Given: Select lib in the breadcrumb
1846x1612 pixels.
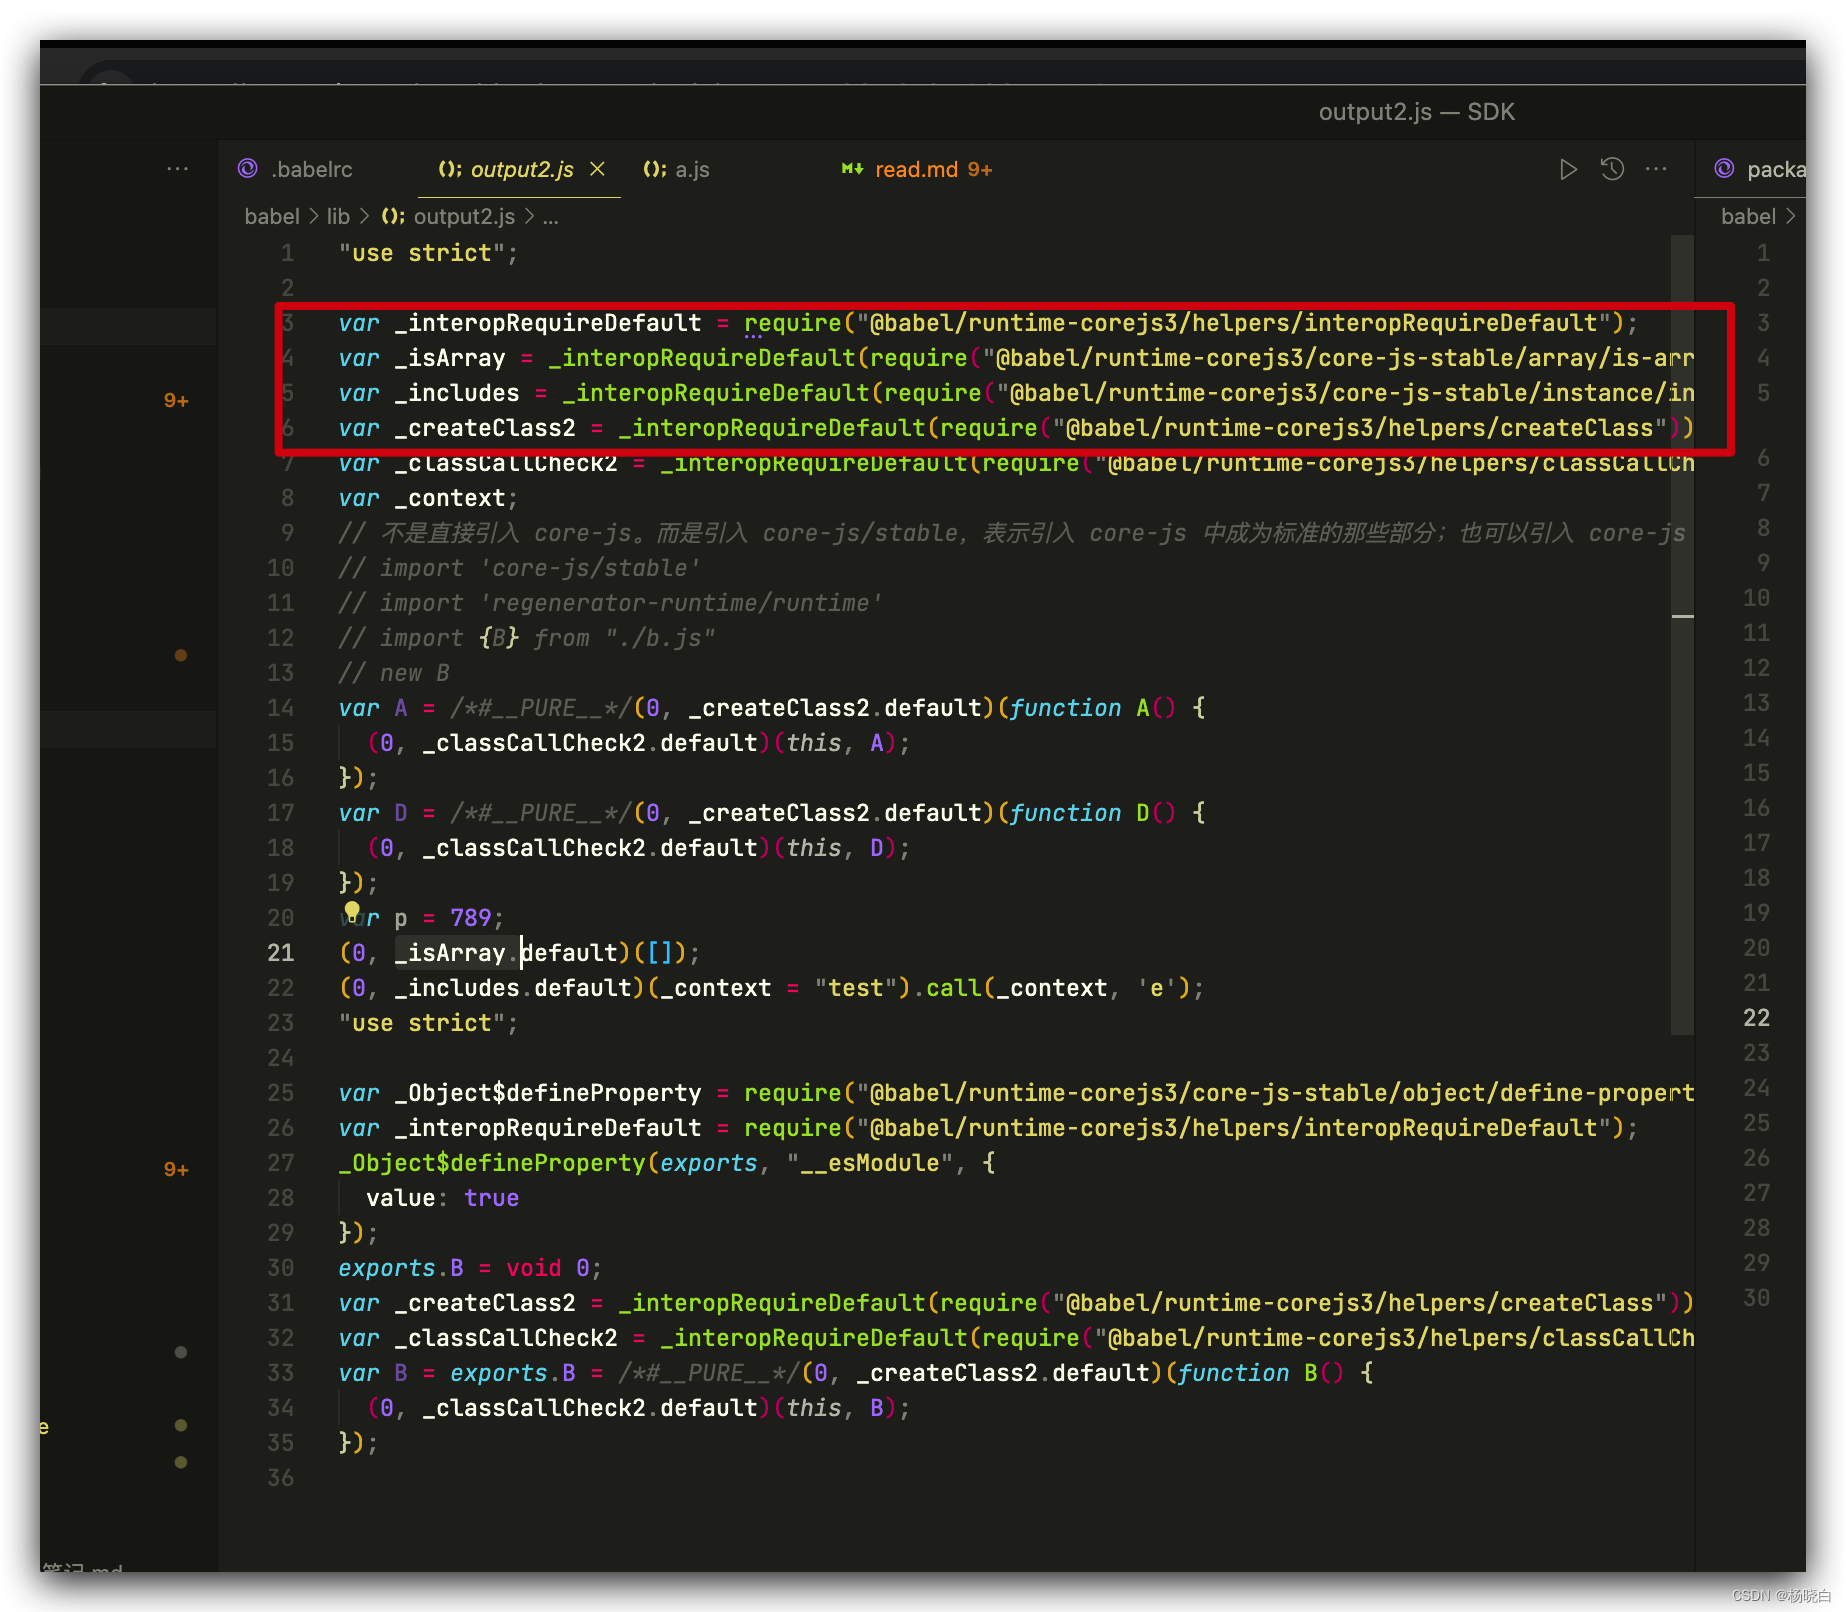Looking at the screenshot, I should (x=338, y=217).
